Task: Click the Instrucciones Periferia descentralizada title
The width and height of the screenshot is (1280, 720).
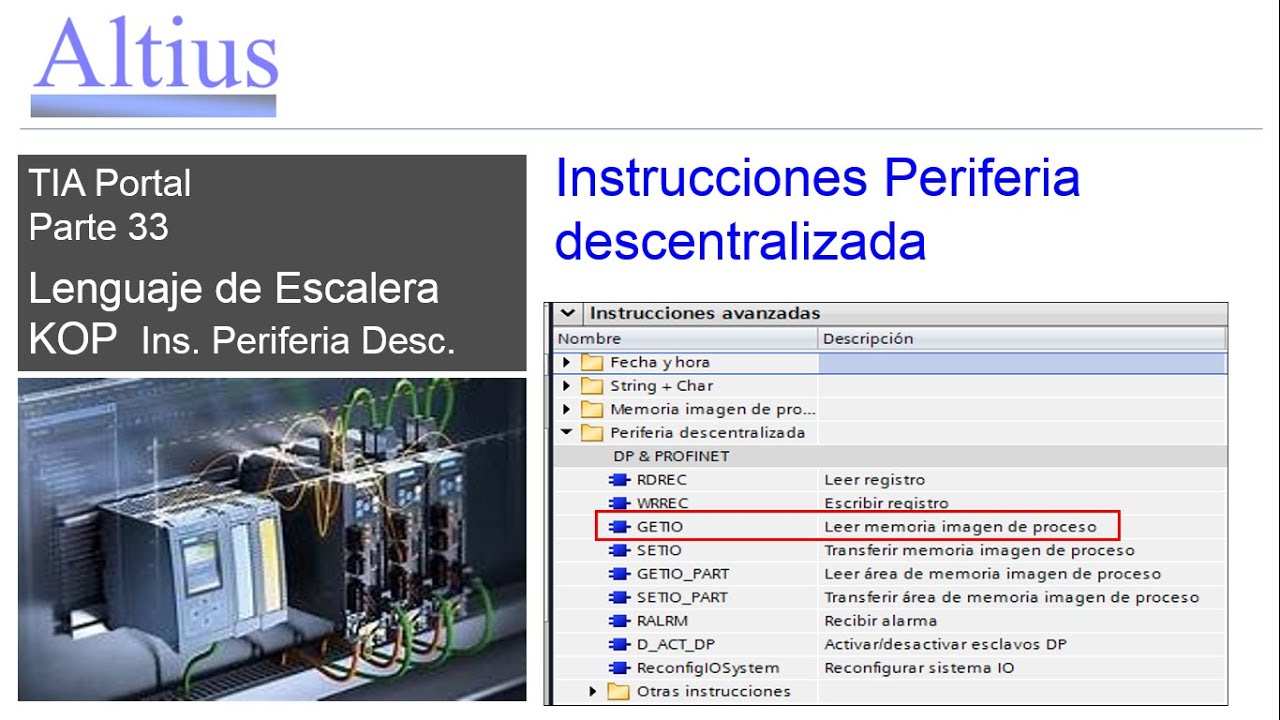Action: coord(817,210)
